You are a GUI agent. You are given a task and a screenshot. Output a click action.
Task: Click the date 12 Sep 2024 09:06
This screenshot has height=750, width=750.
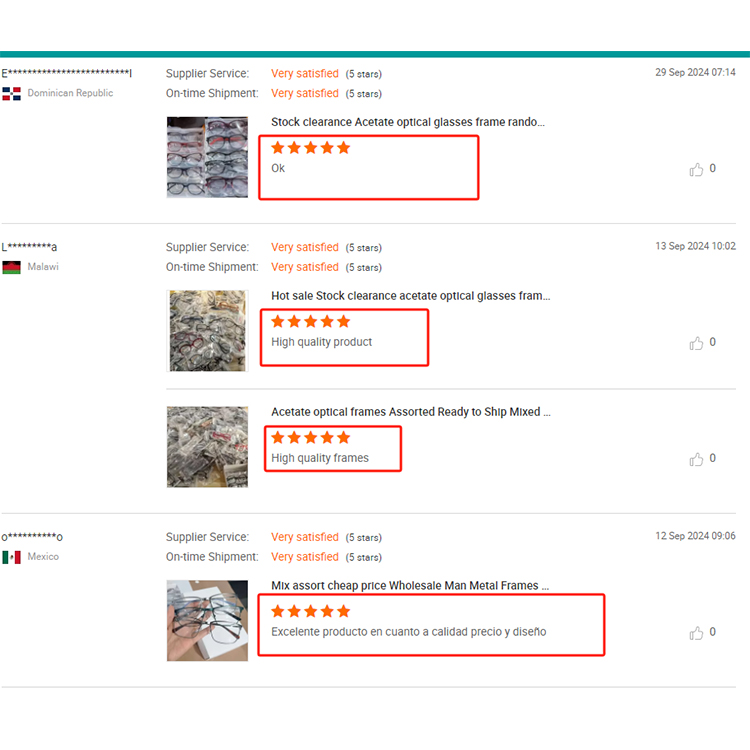(x=695, y=536)
